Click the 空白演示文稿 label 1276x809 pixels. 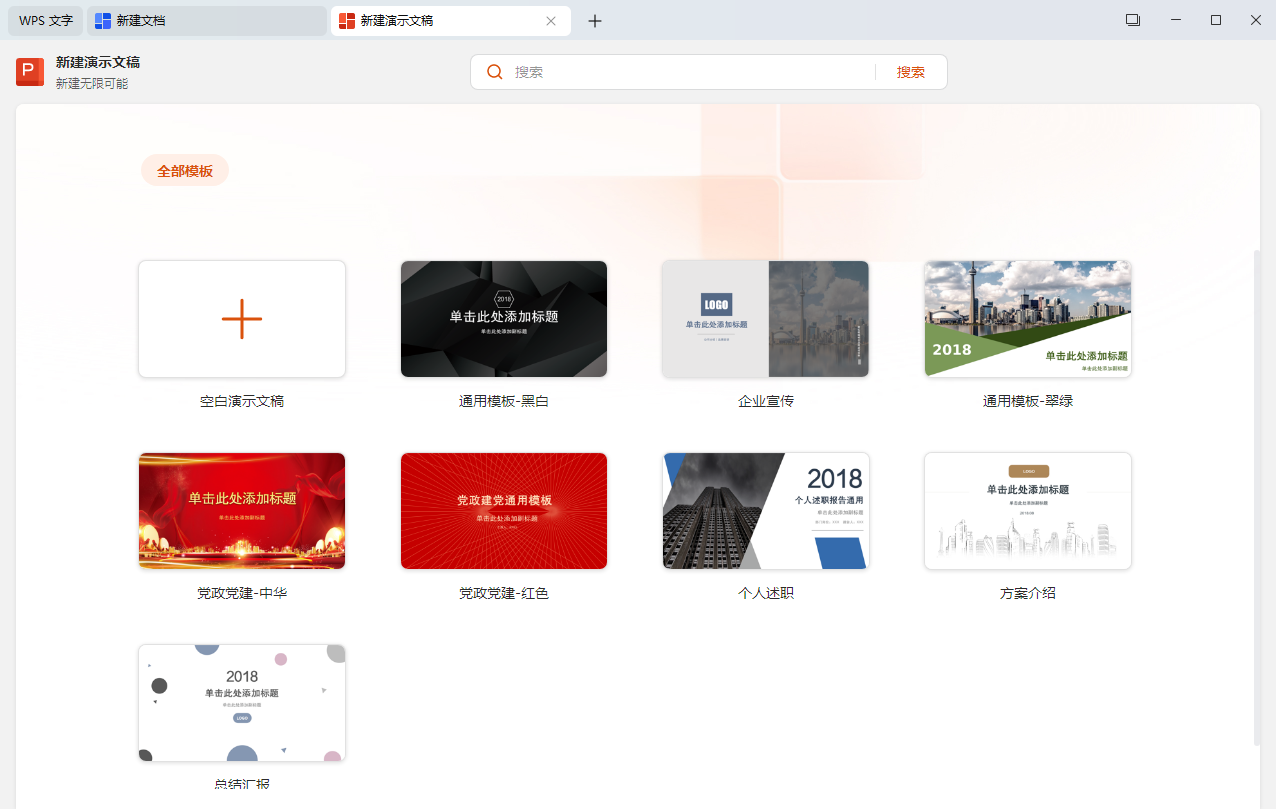242,401
